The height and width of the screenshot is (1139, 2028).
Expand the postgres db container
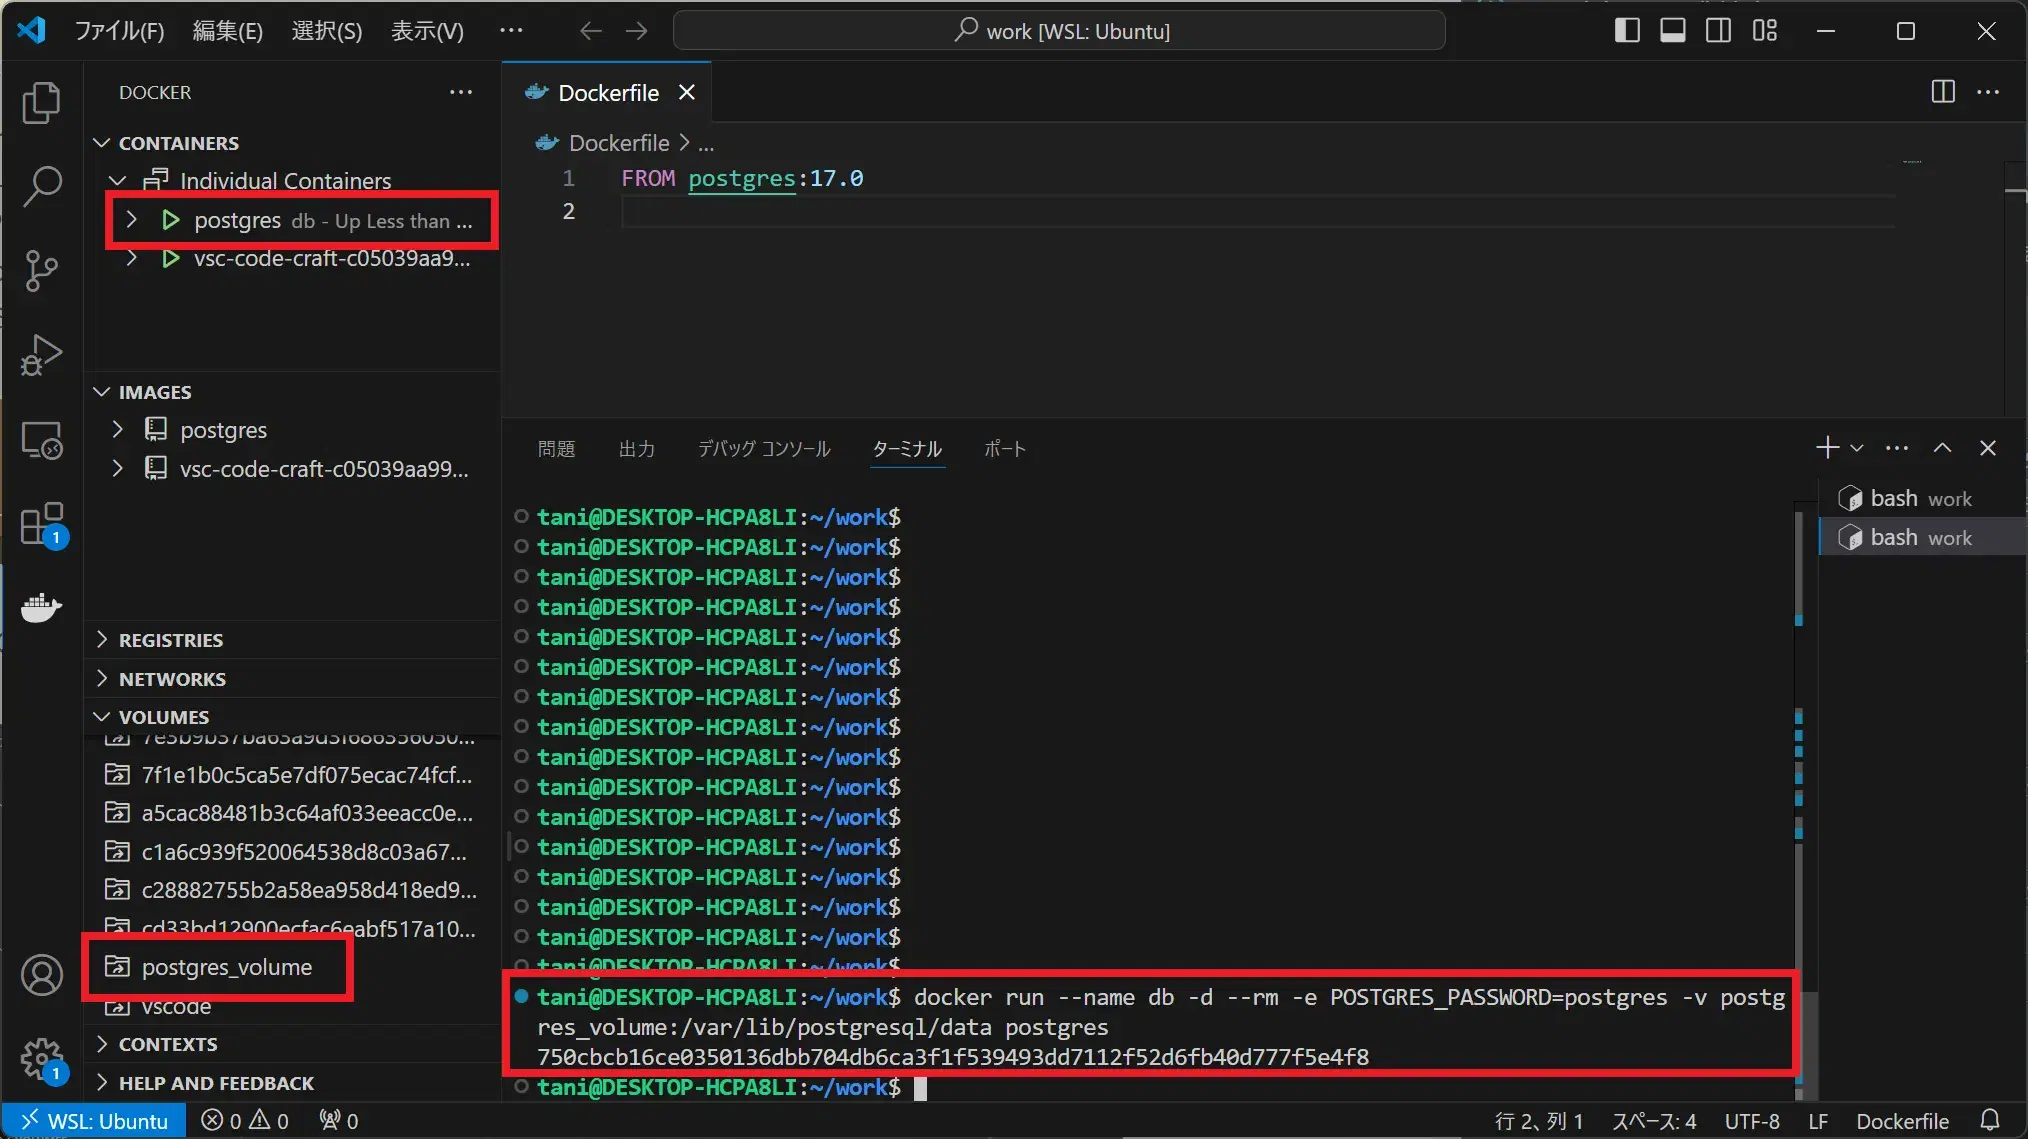(x=131, y=220)
